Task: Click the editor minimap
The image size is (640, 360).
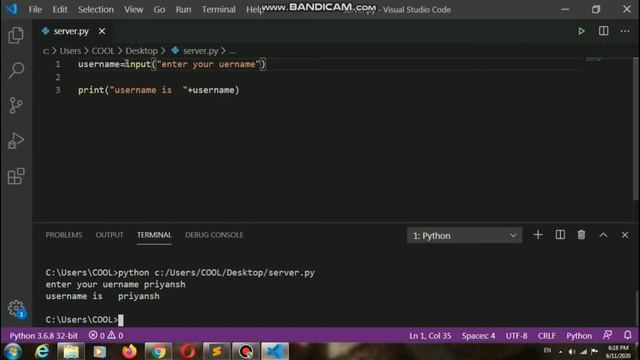Action: click(594, 60)
